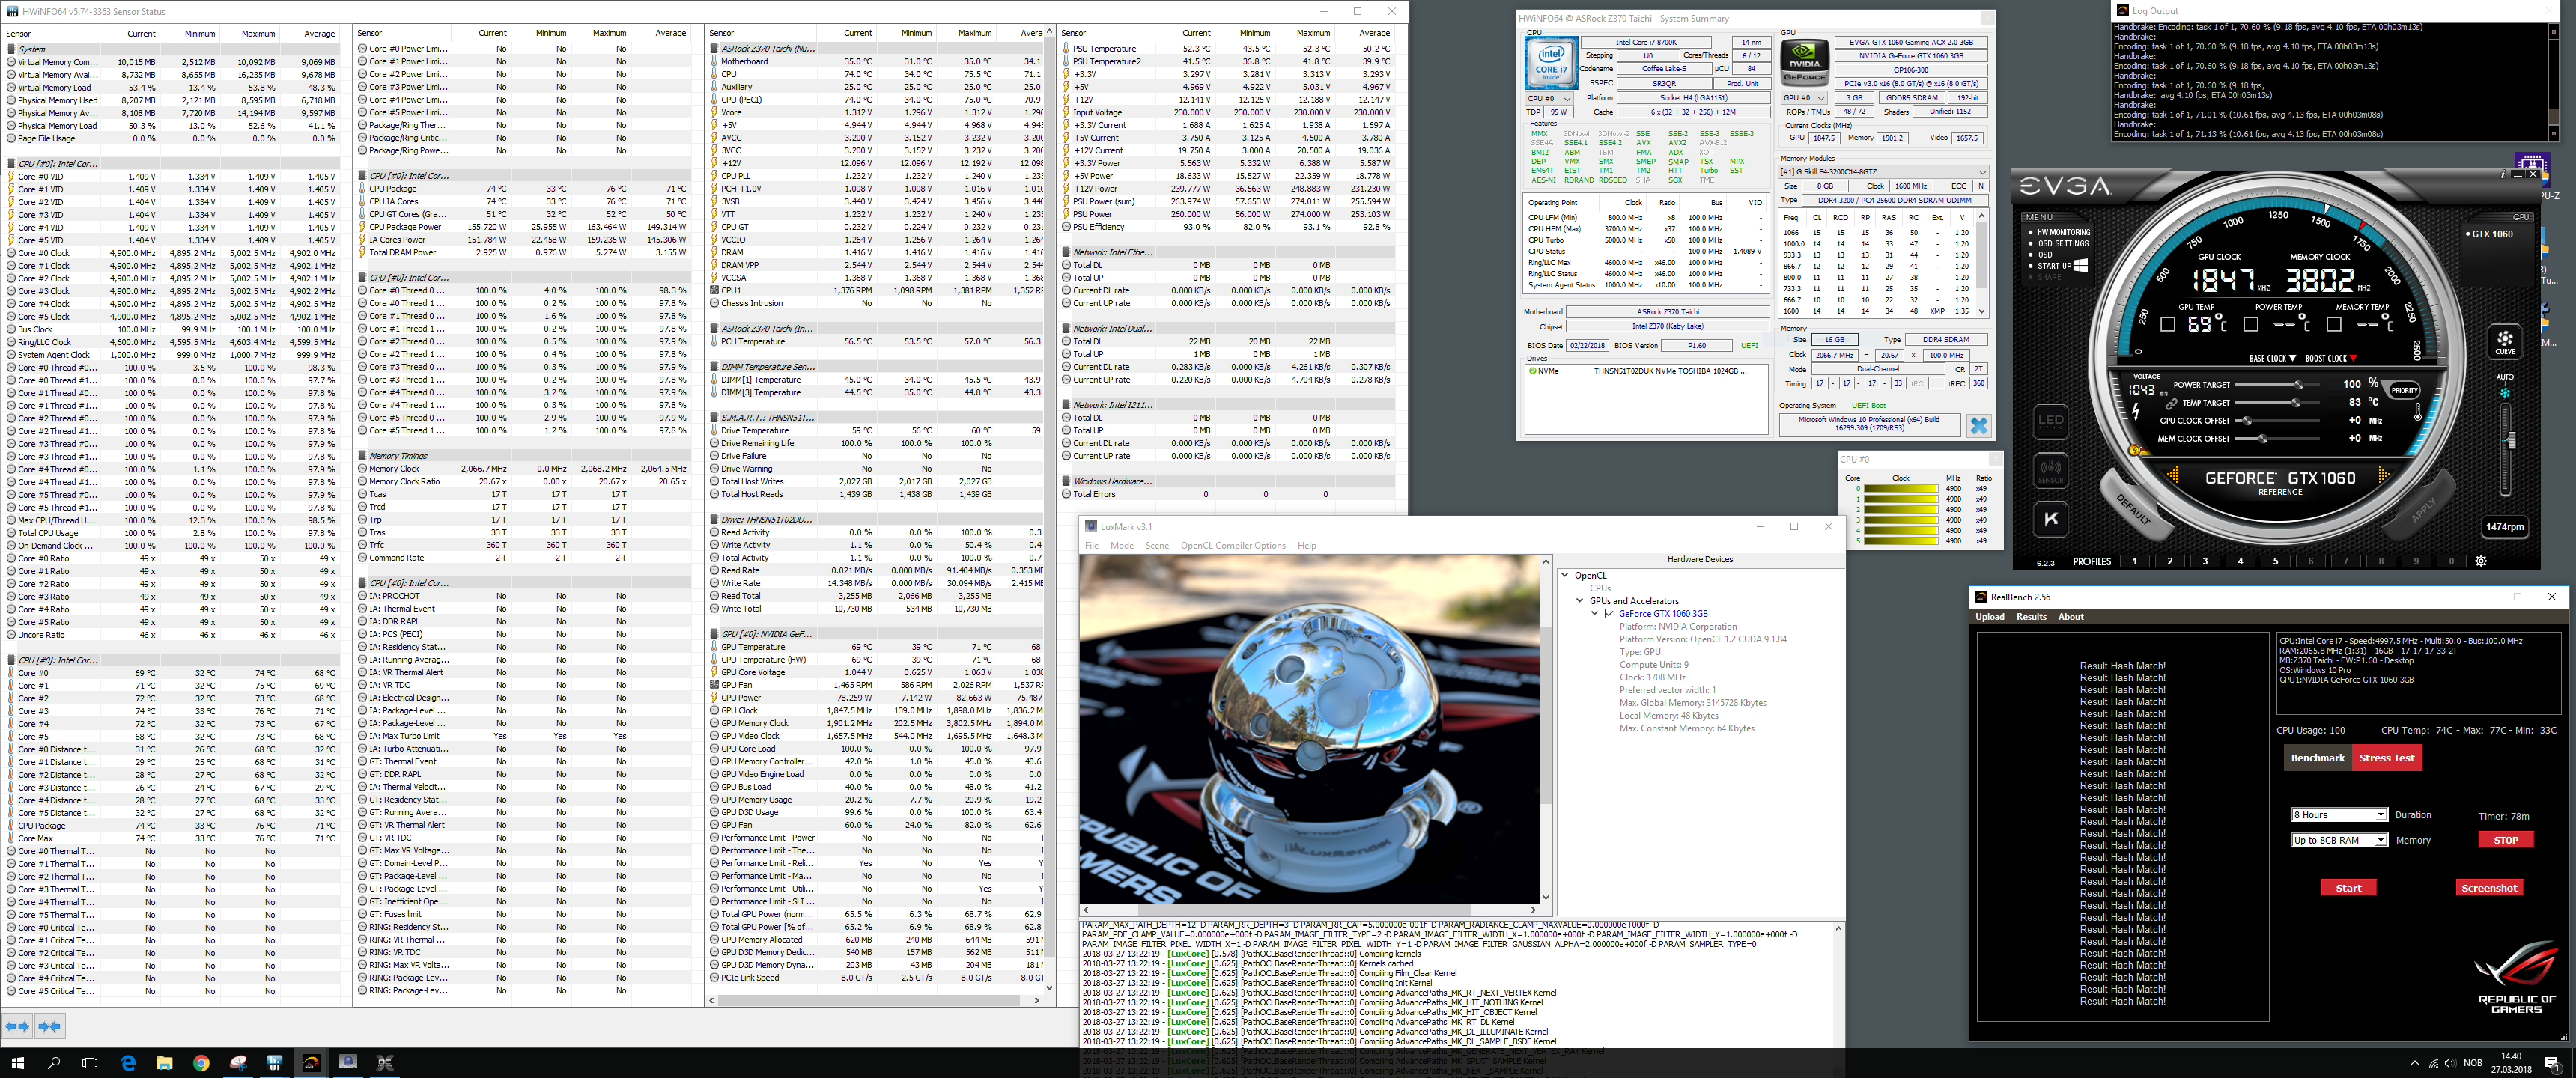Close HWiNFO system summary with blue X
This screenshot has height=1078, width=2576.
1978,425
